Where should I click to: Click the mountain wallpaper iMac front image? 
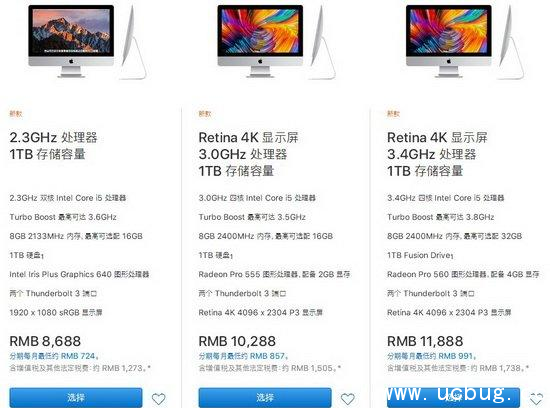point(71,41)
